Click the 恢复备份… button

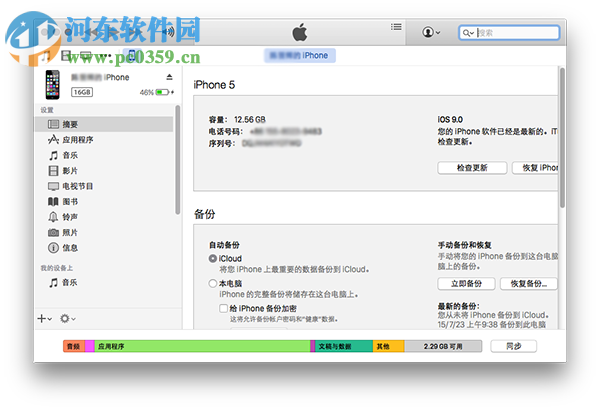[x=528, y=284]
